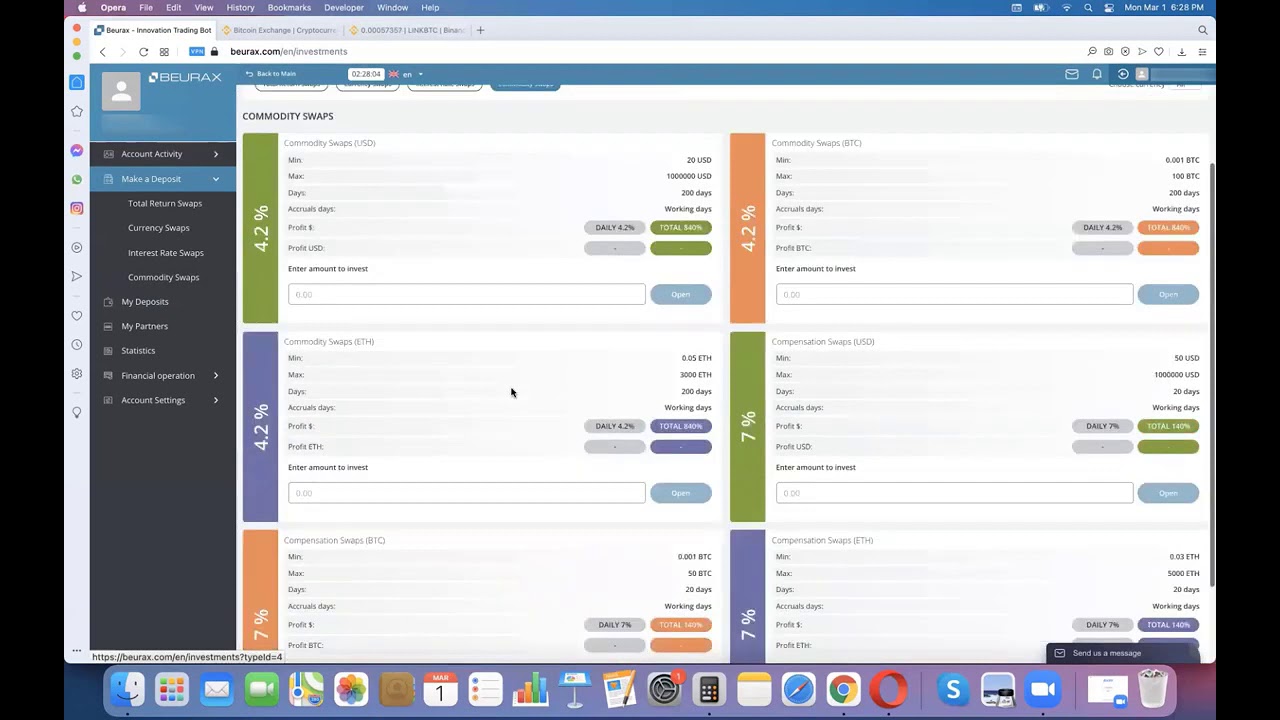
Task: Click DAILY 7% badge in Compensation Swaps (USD)
Action: tap(1102, 426)
